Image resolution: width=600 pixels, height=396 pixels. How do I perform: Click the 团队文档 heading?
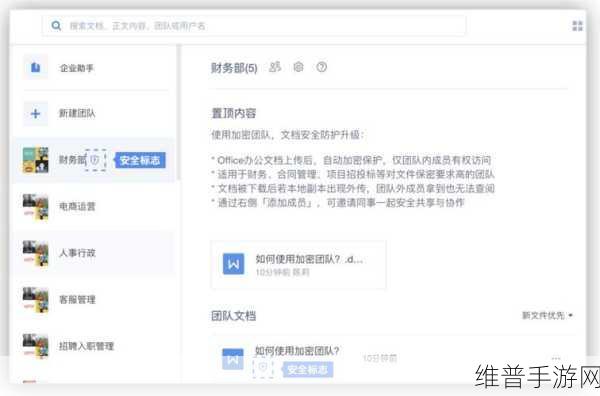(x=234, y=316)
